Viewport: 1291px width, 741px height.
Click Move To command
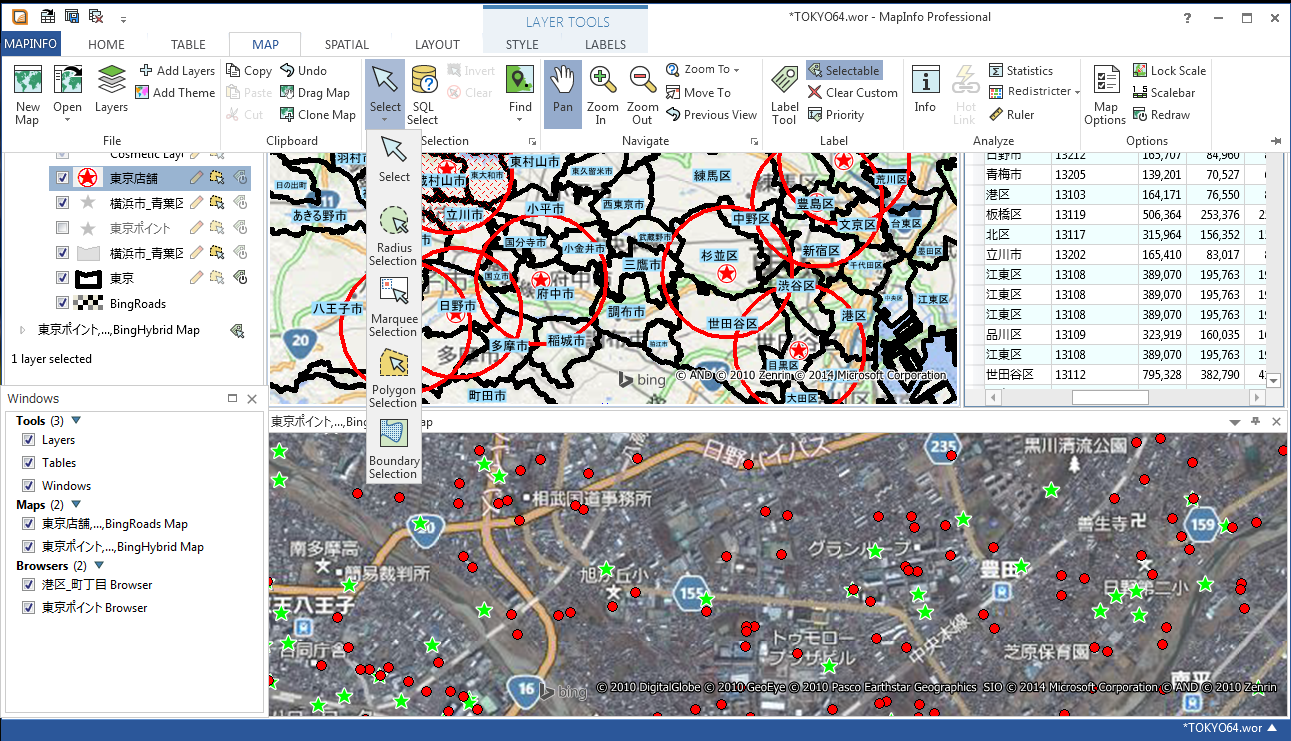(x=698, y=93)
